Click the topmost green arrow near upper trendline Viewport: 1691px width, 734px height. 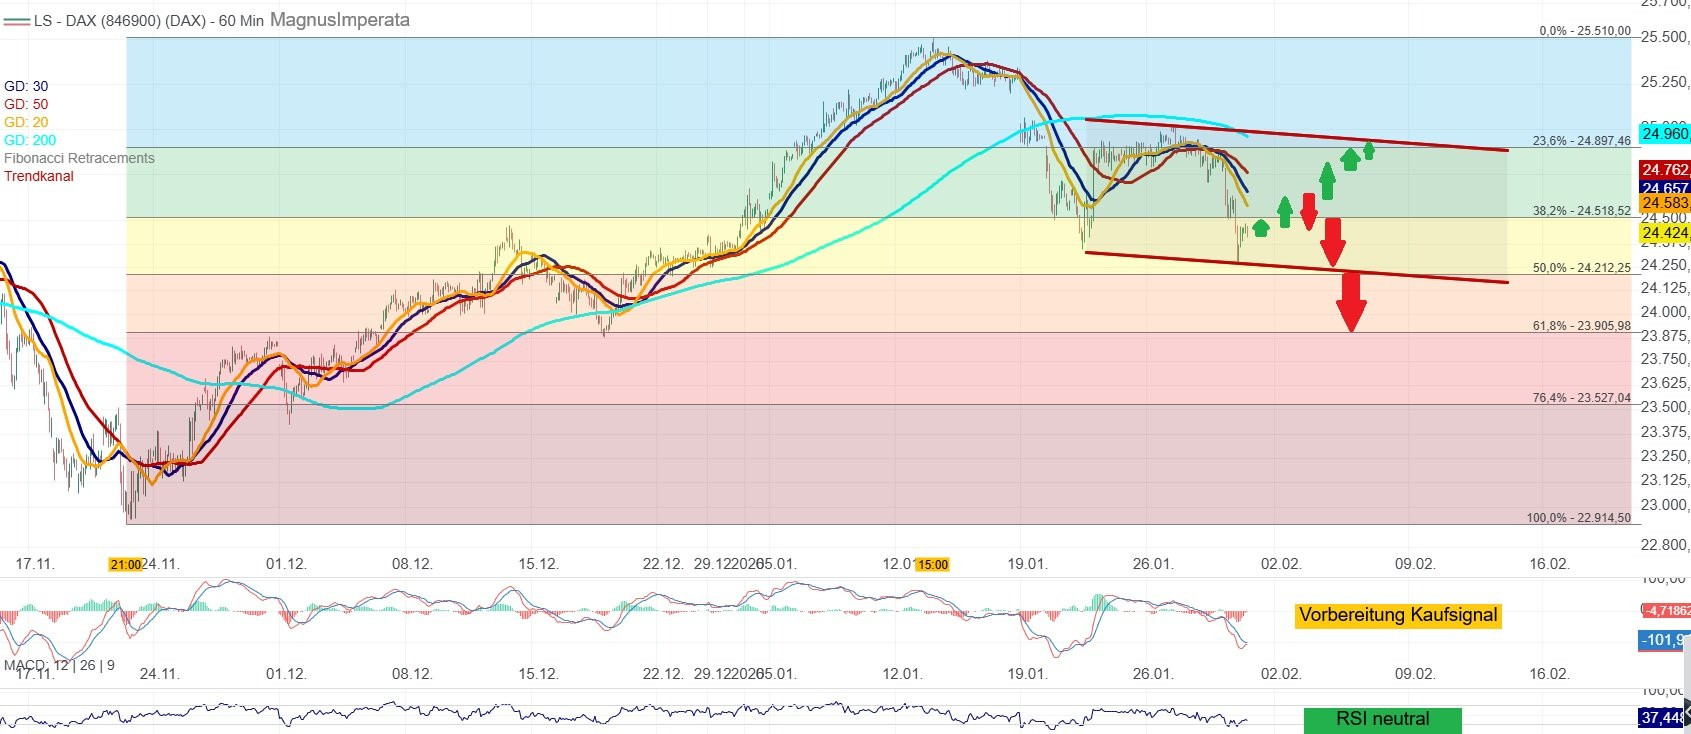click(1368, 149)
